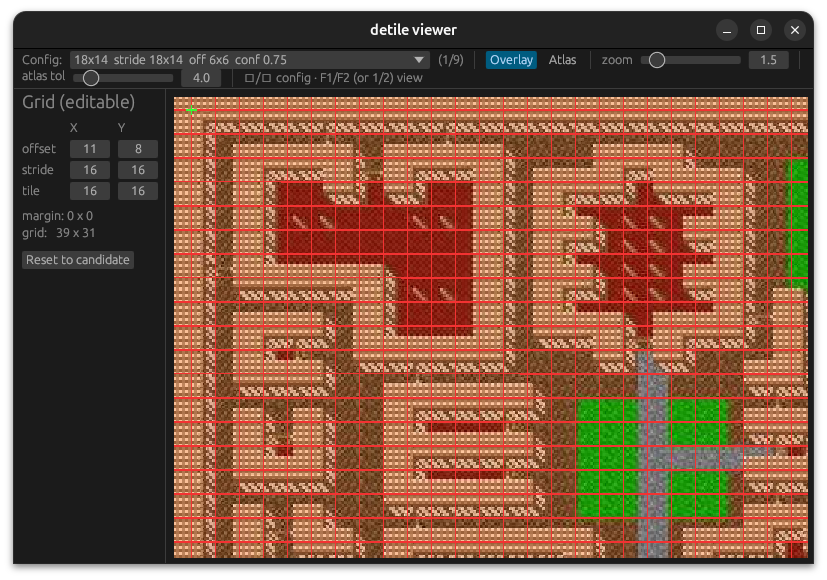Maximize the detile viewer window
This screenshot has height=580, width=827.
click(761, 30)
